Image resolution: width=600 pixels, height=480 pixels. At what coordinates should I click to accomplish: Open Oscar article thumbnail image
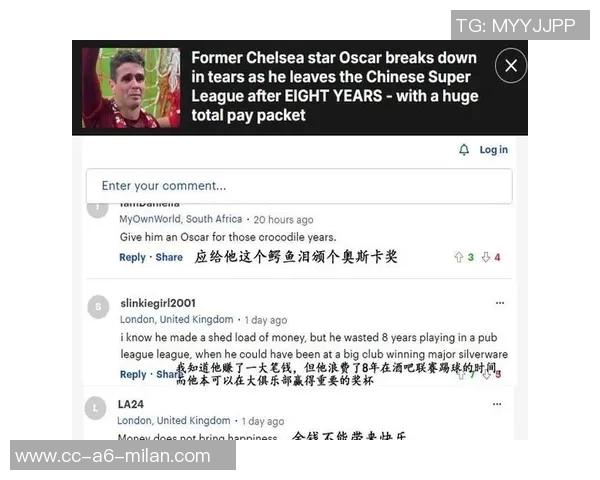[x=131, y=88]
